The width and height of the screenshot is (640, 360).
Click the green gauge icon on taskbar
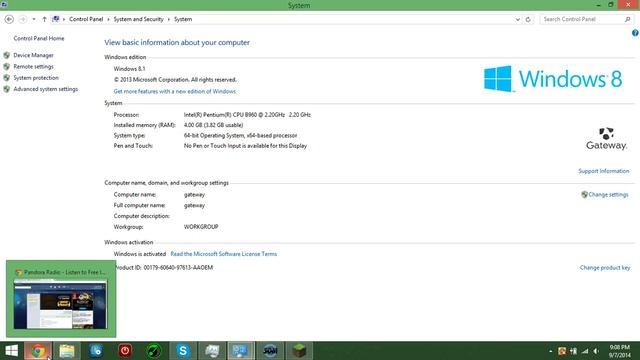point(154,351)
